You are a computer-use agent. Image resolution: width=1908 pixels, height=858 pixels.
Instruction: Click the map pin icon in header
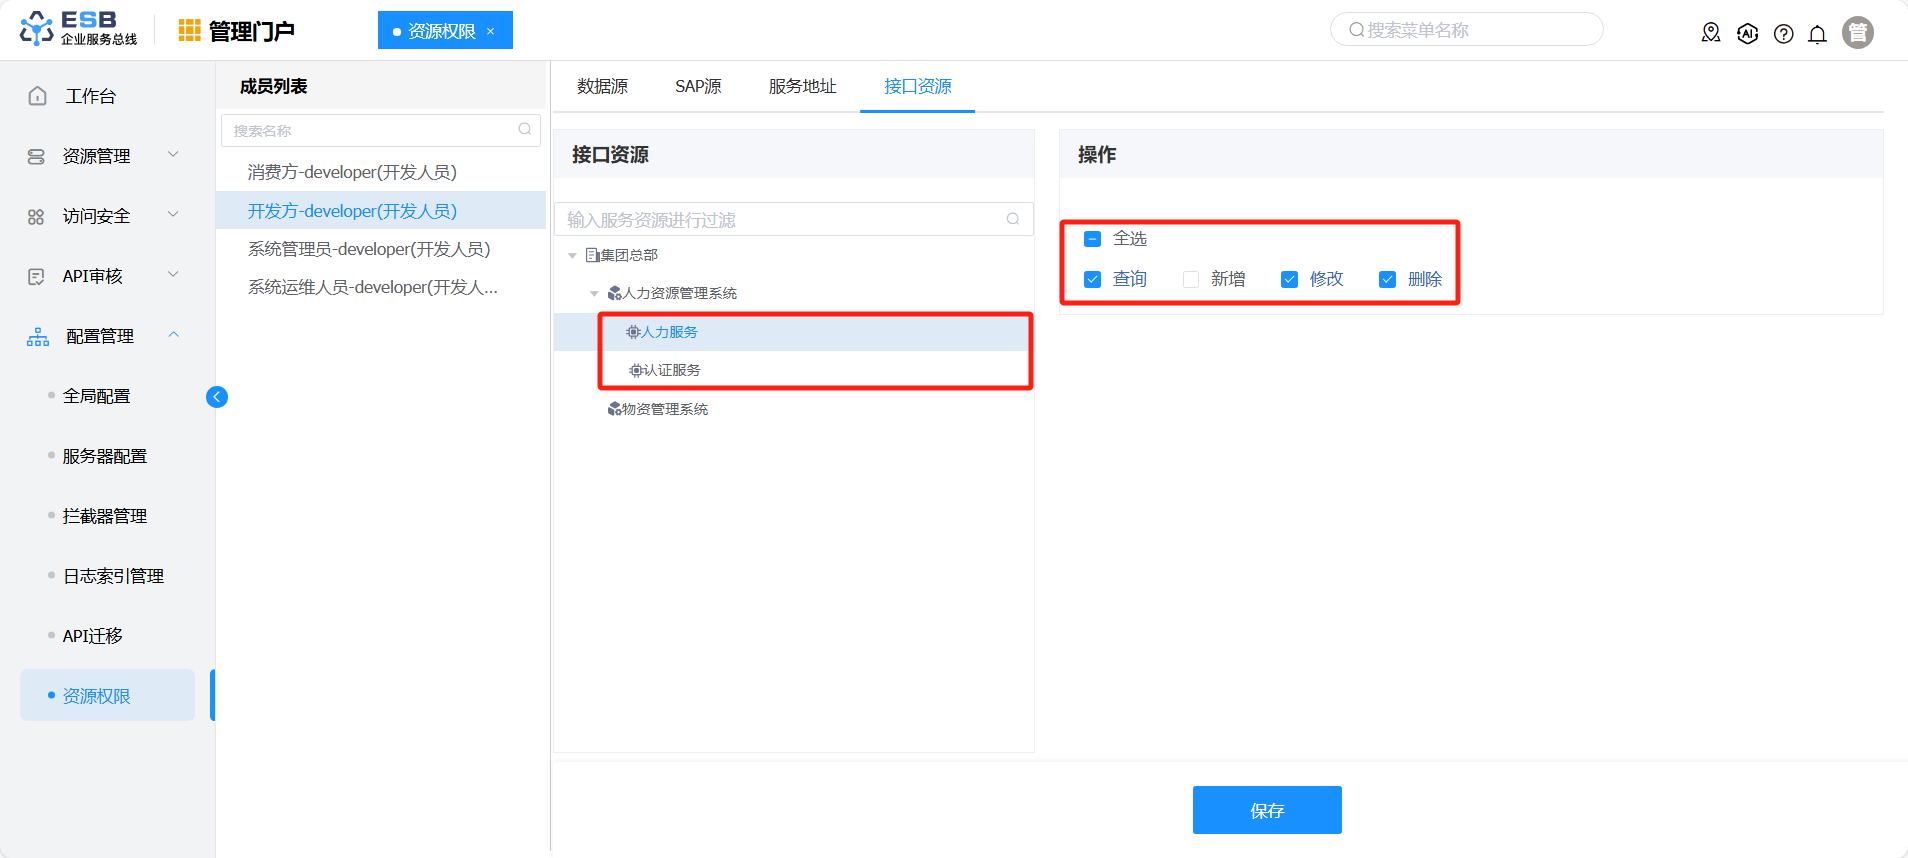(x=1711, y=33)
